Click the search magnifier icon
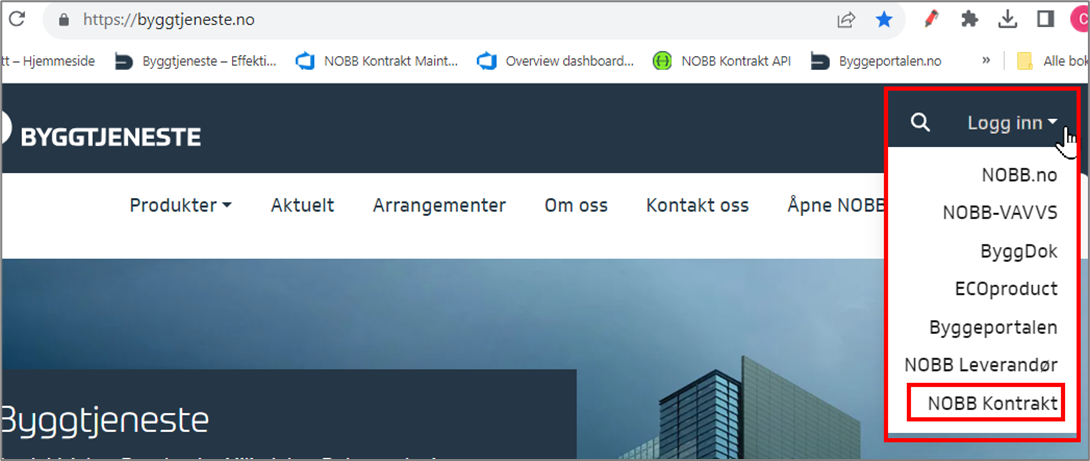 [921, 123]
